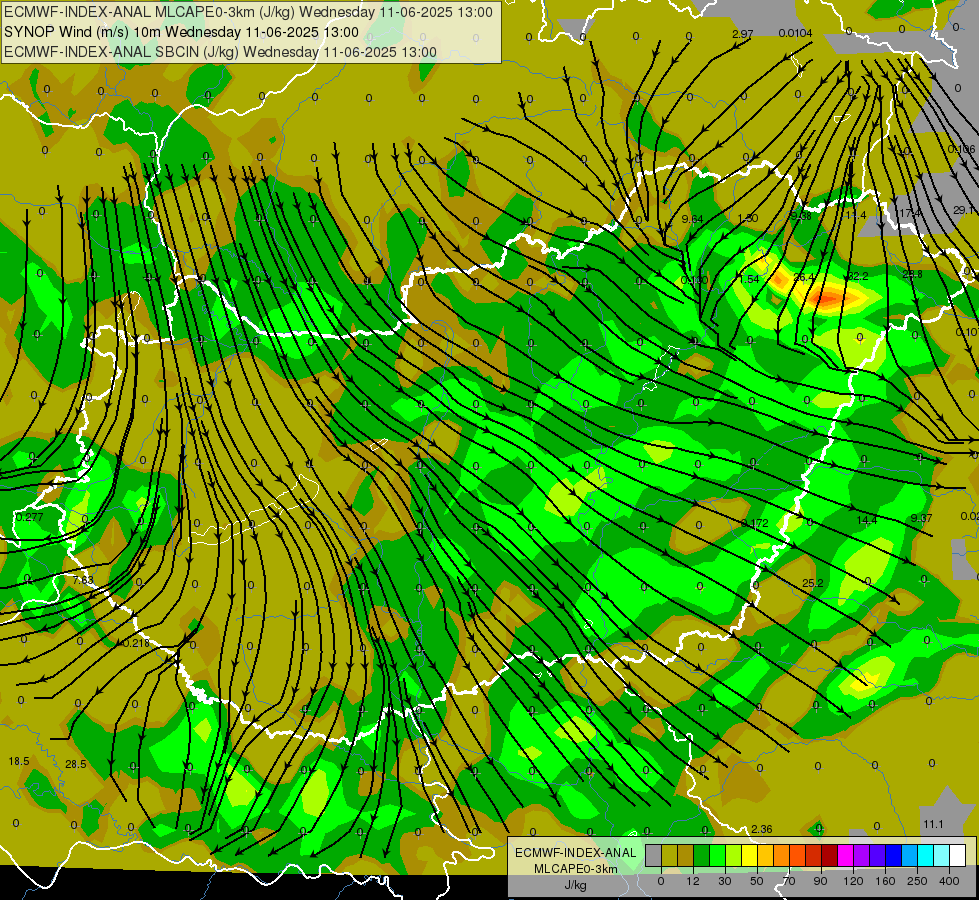979x900 pixels.
Task: Click the legend tick label 250
Action: 917,881
